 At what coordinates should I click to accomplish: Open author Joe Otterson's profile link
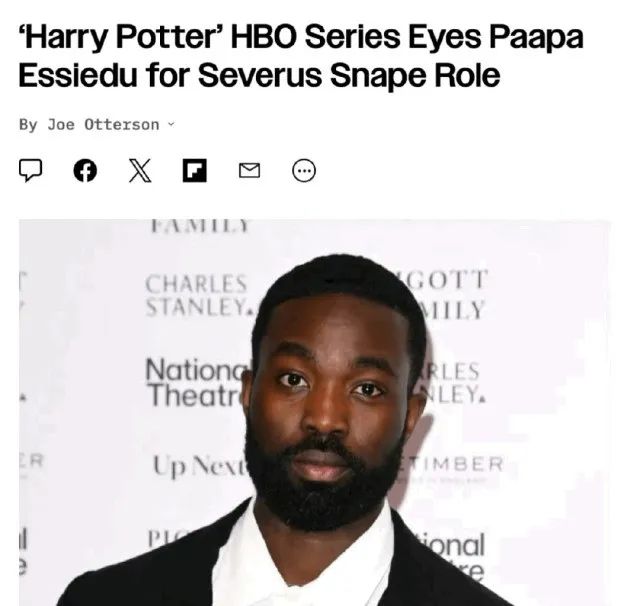tap(103, 124)
